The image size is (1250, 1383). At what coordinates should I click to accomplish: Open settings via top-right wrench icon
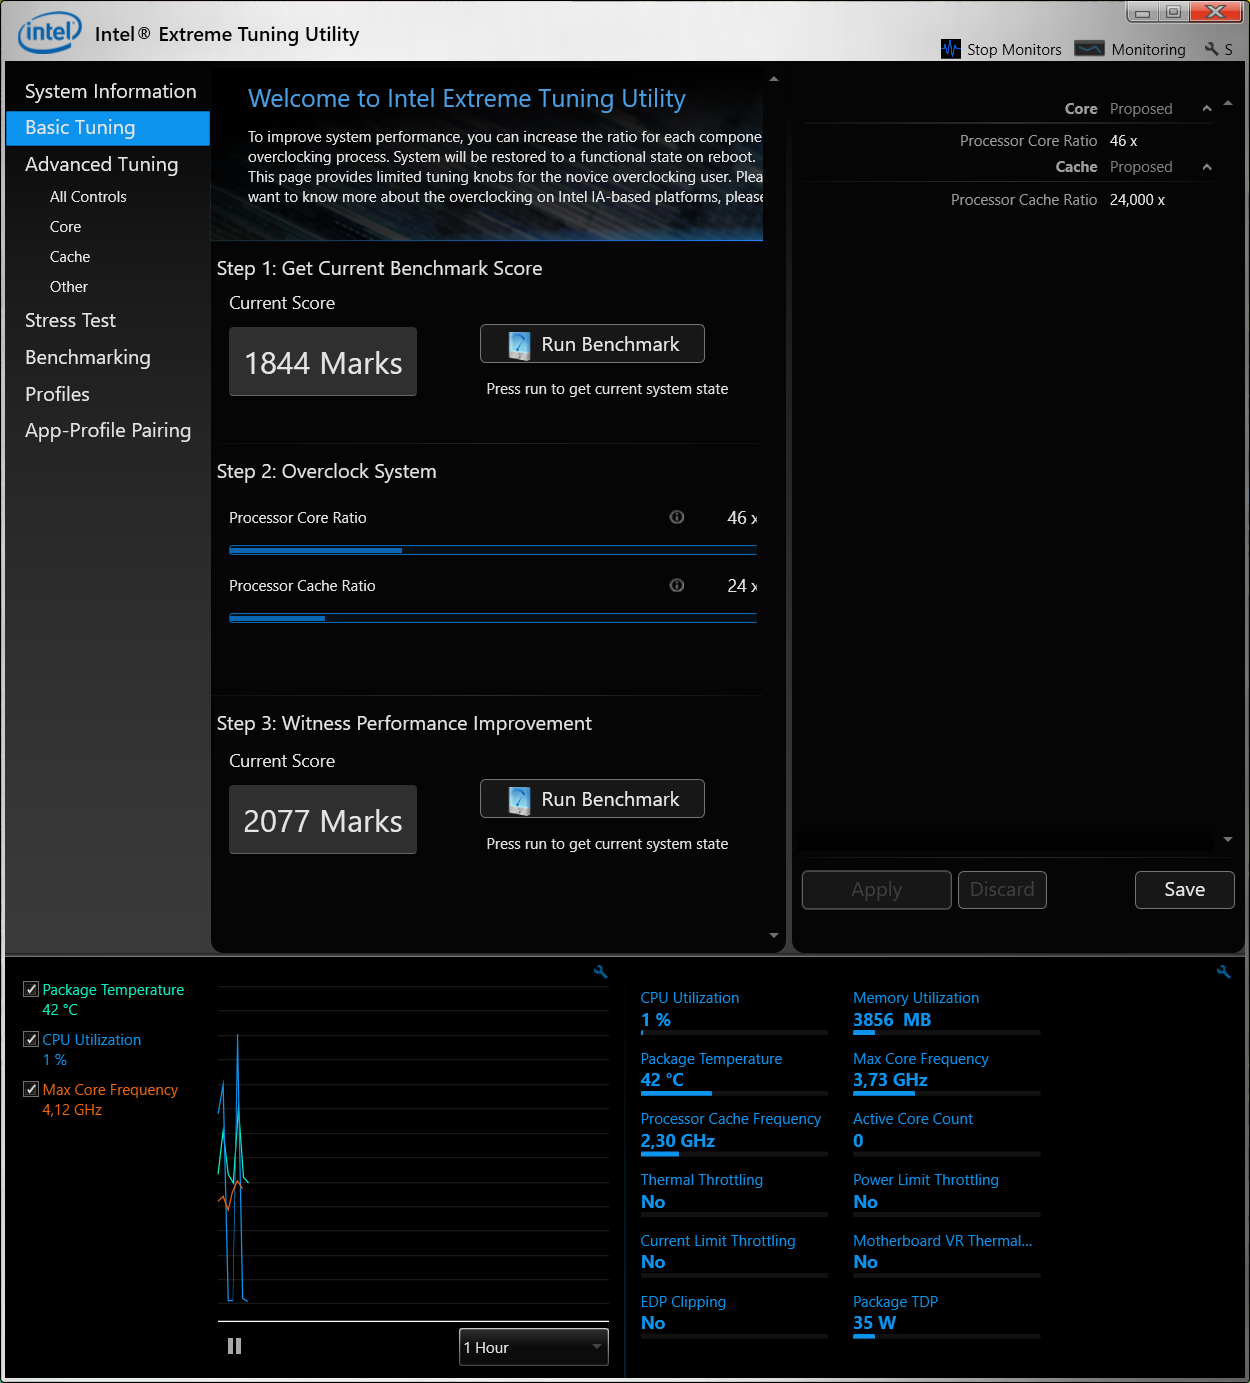(x=1211, y=49)
